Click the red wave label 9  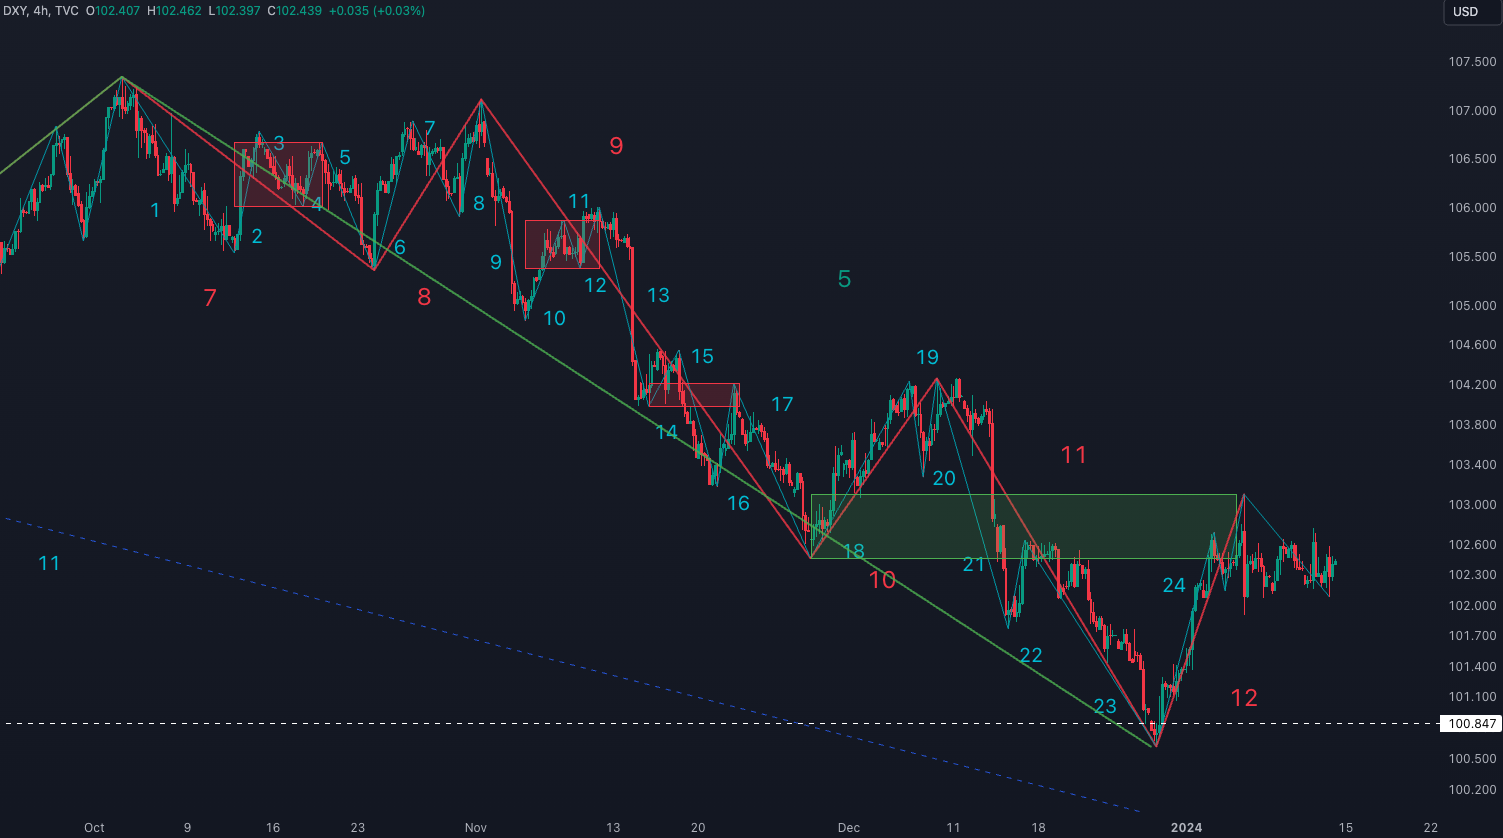616,146
